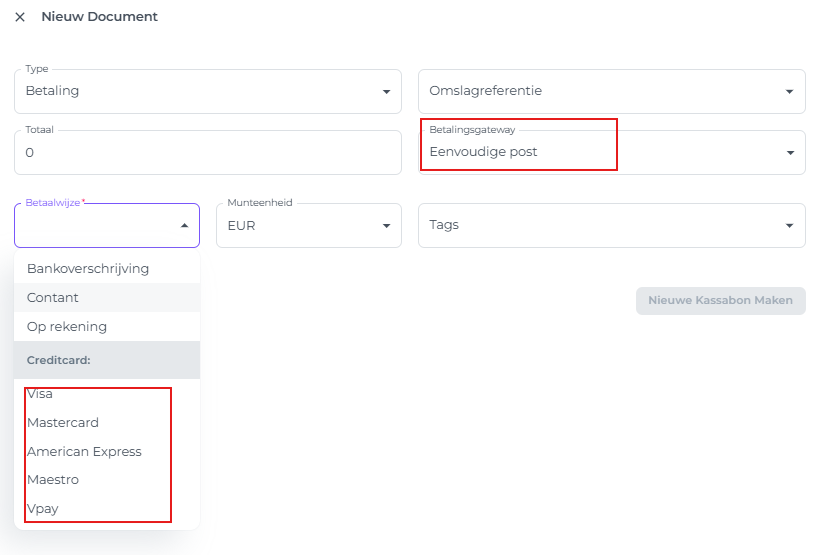Image resolution: width=818 pixels, height=555 pixels.
Task: Choose American Express option
Action: [x=84, y=452]
